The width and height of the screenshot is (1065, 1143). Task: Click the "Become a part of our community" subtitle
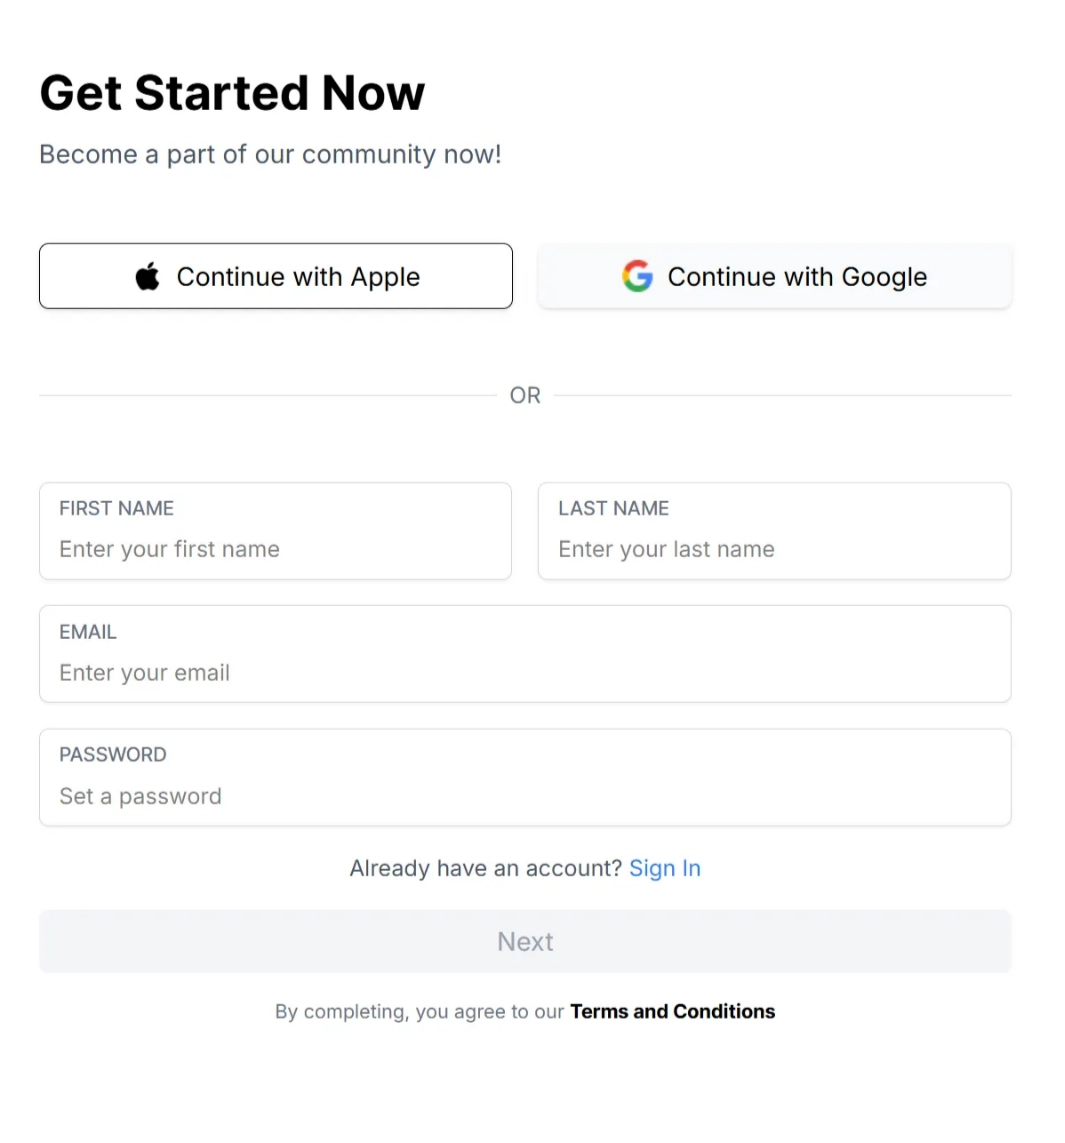270,154
